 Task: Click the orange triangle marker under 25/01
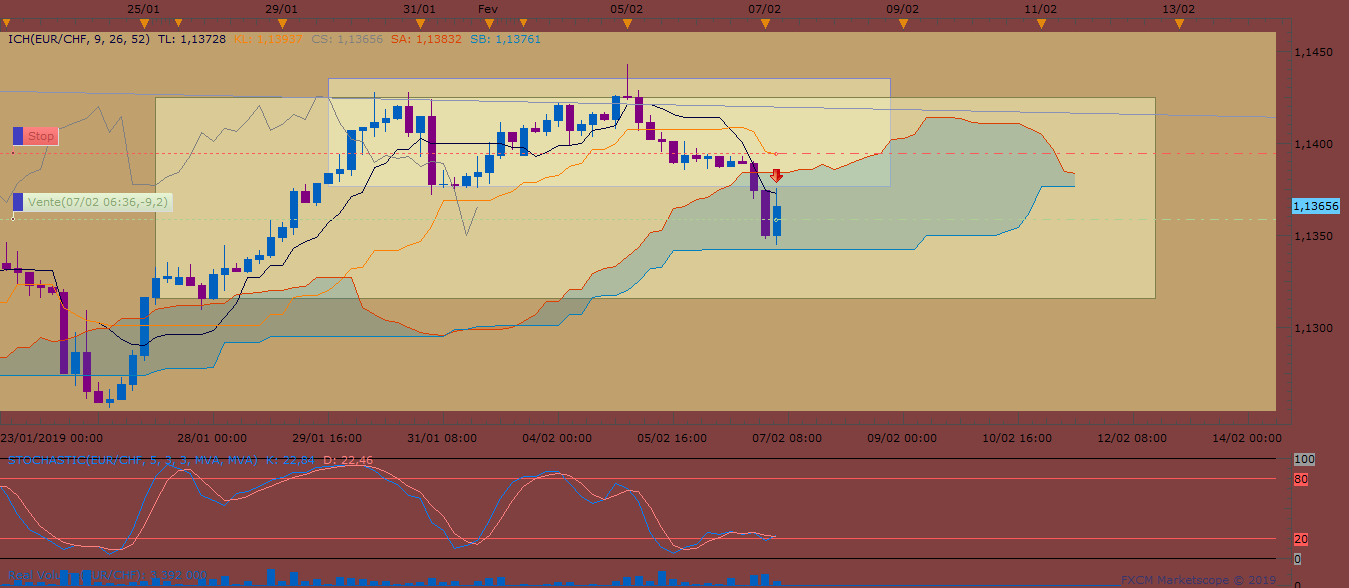point(145,23)
